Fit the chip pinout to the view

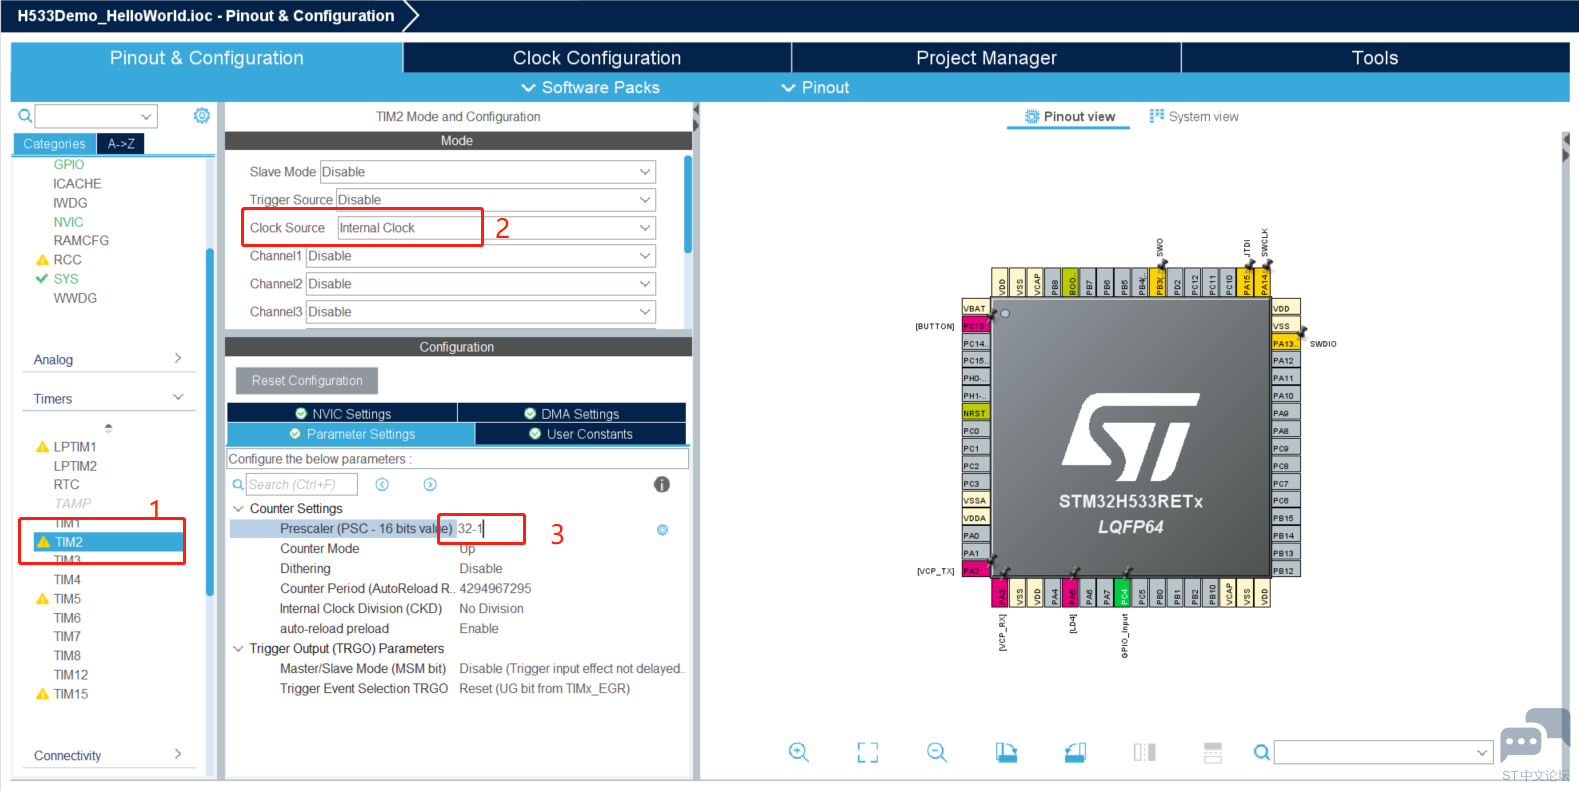[868, 752]
